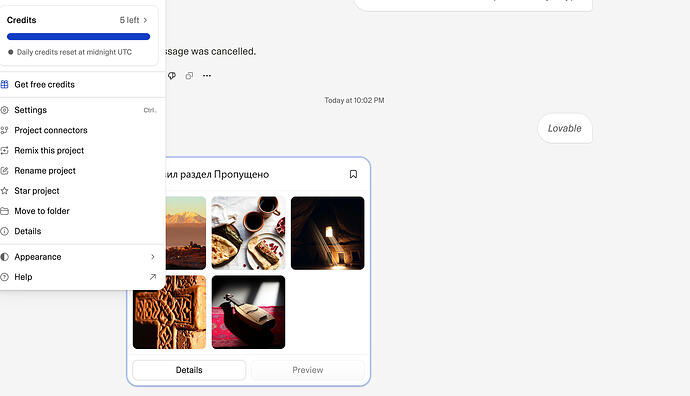Viewport: 690px width, 396px height.
Task: Click the message was cancelled text
Action: (210, 51)
